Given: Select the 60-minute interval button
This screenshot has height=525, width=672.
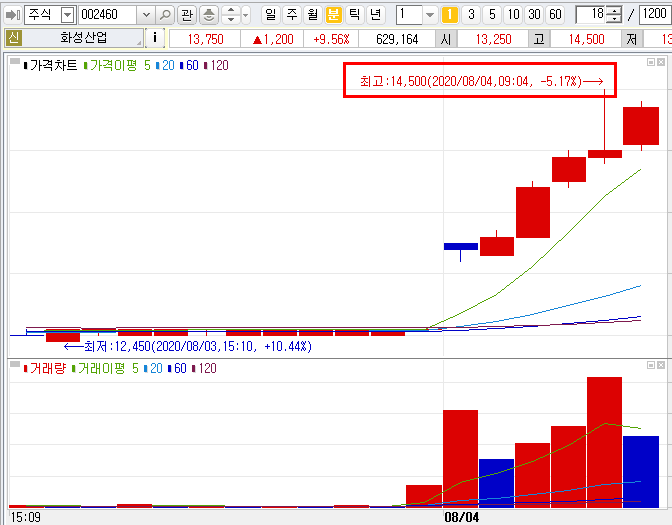Looking at the screenshot, I should (555, 15).
